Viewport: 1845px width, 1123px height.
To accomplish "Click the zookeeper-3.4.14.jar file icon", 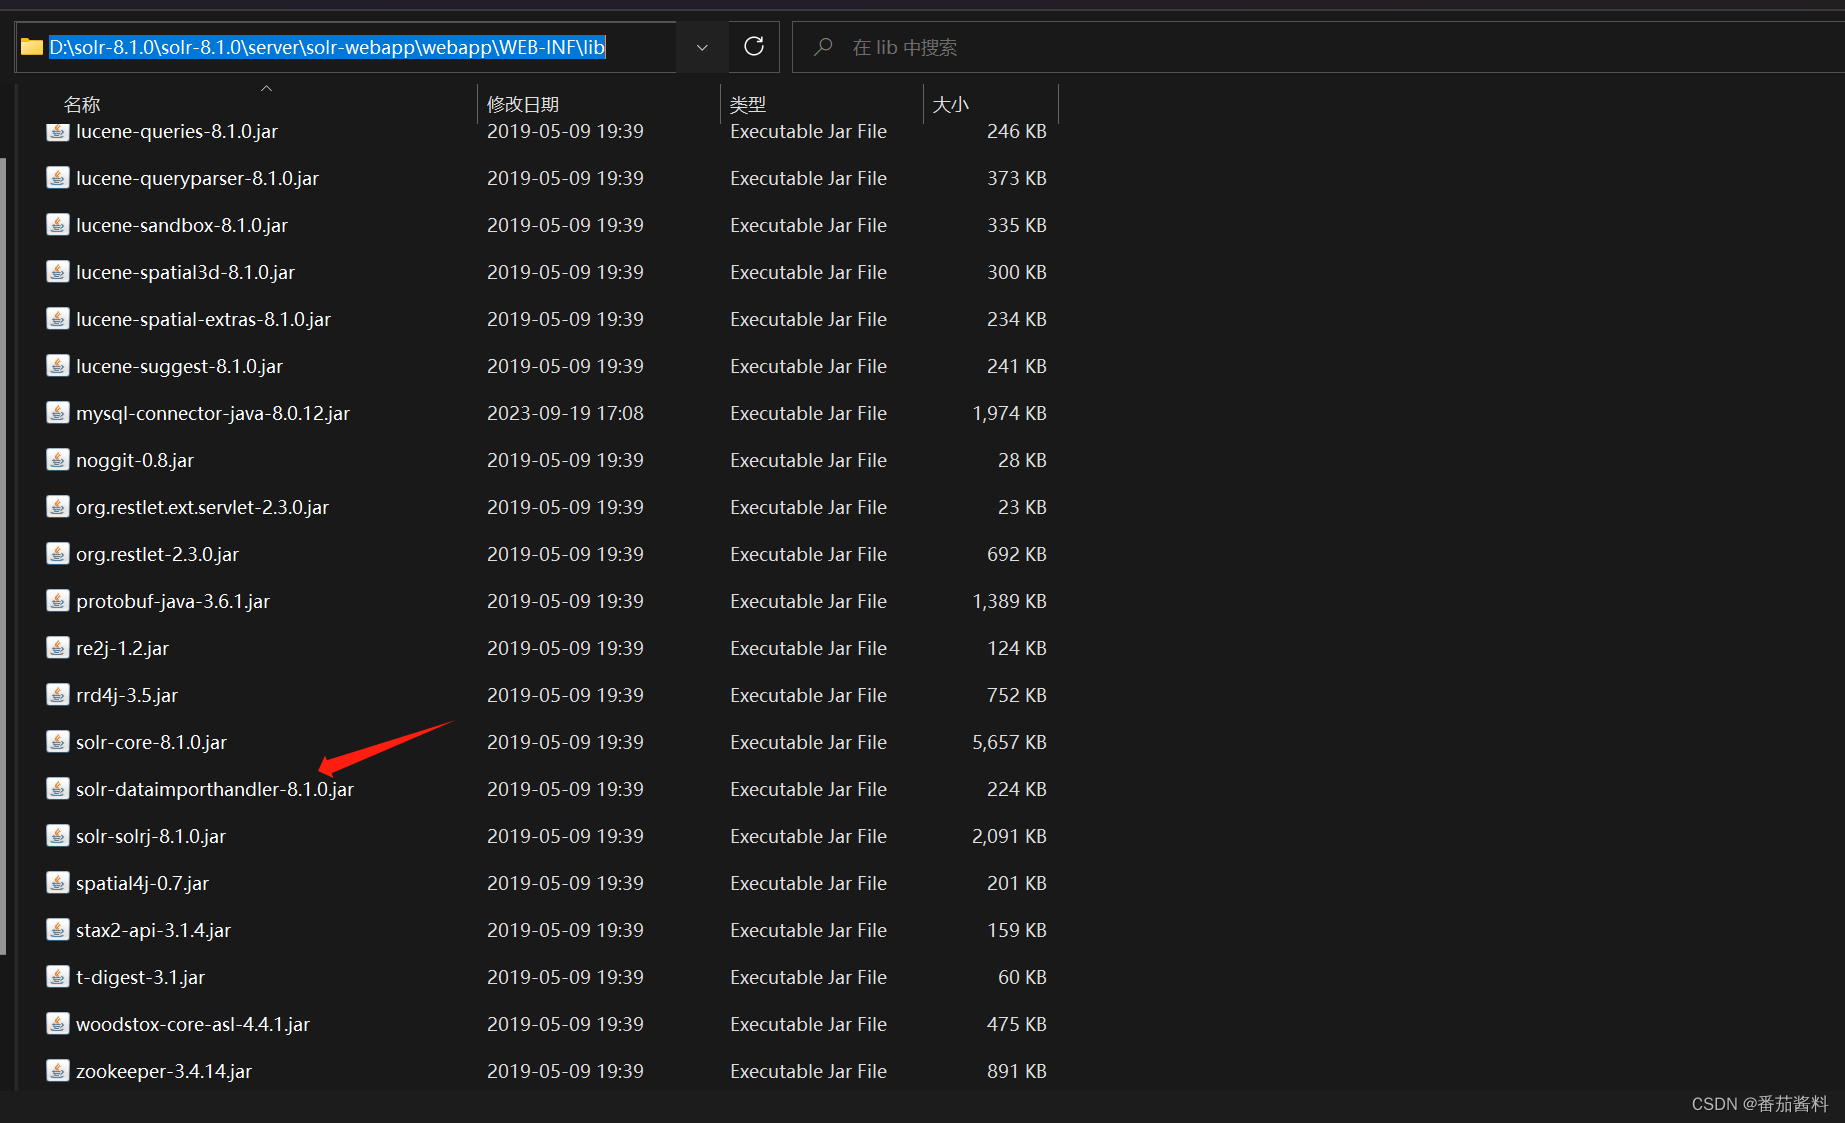I will [58, 1071].
